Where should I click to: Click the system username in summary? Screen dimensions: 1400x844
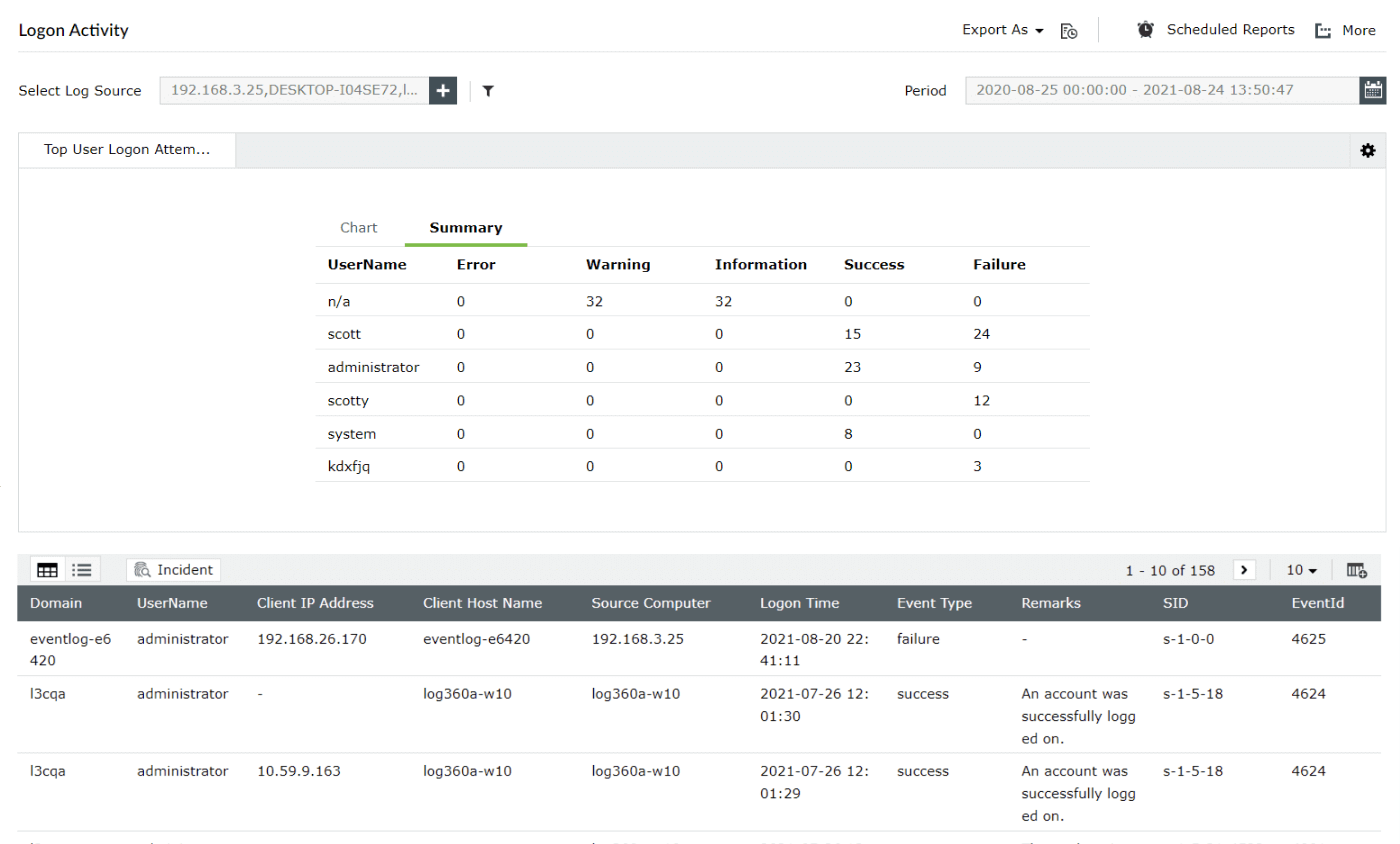pyautogui.click(x=351, y=434)
